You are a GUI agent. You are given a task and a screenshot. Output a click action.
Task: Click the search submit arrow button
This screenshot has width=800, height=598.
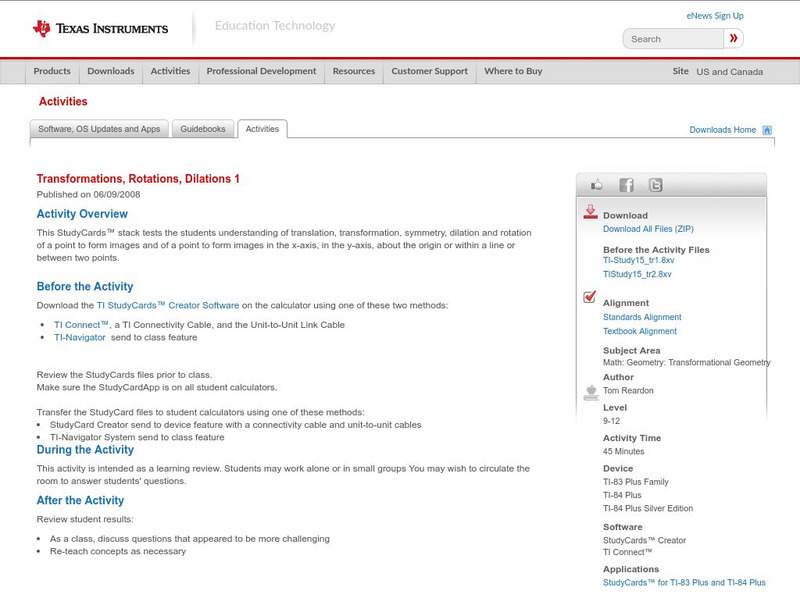click(733, 38)
